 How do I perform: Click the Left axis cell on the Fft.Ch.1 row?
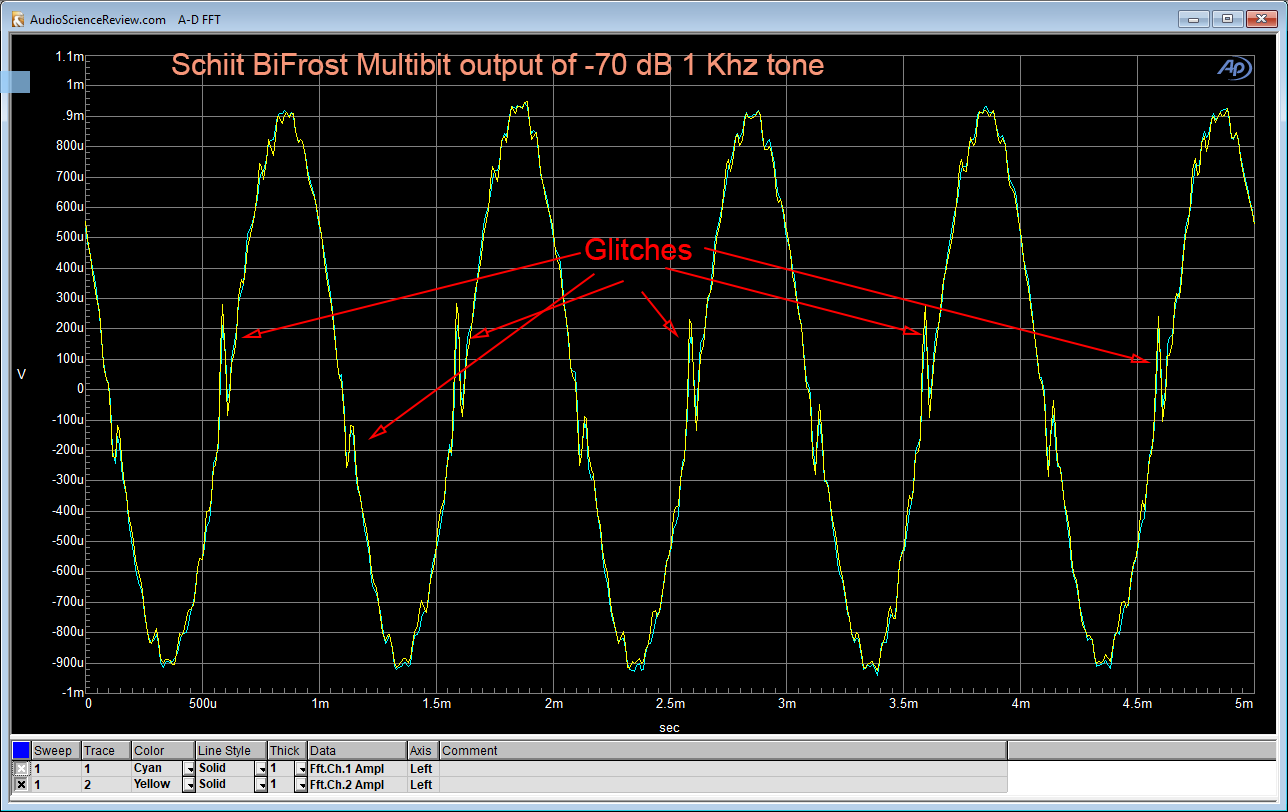tap(423, 768)
